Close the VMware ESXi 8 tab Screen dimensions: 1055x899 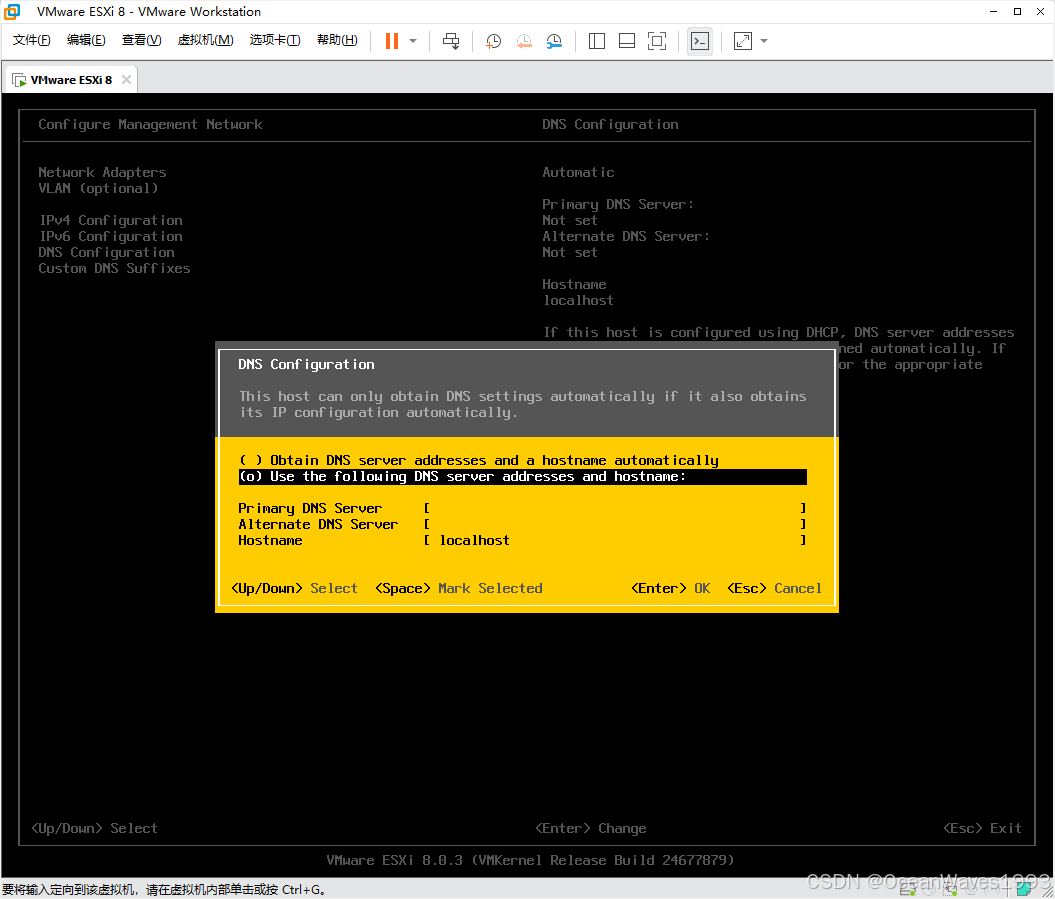[x=126, y=79]
